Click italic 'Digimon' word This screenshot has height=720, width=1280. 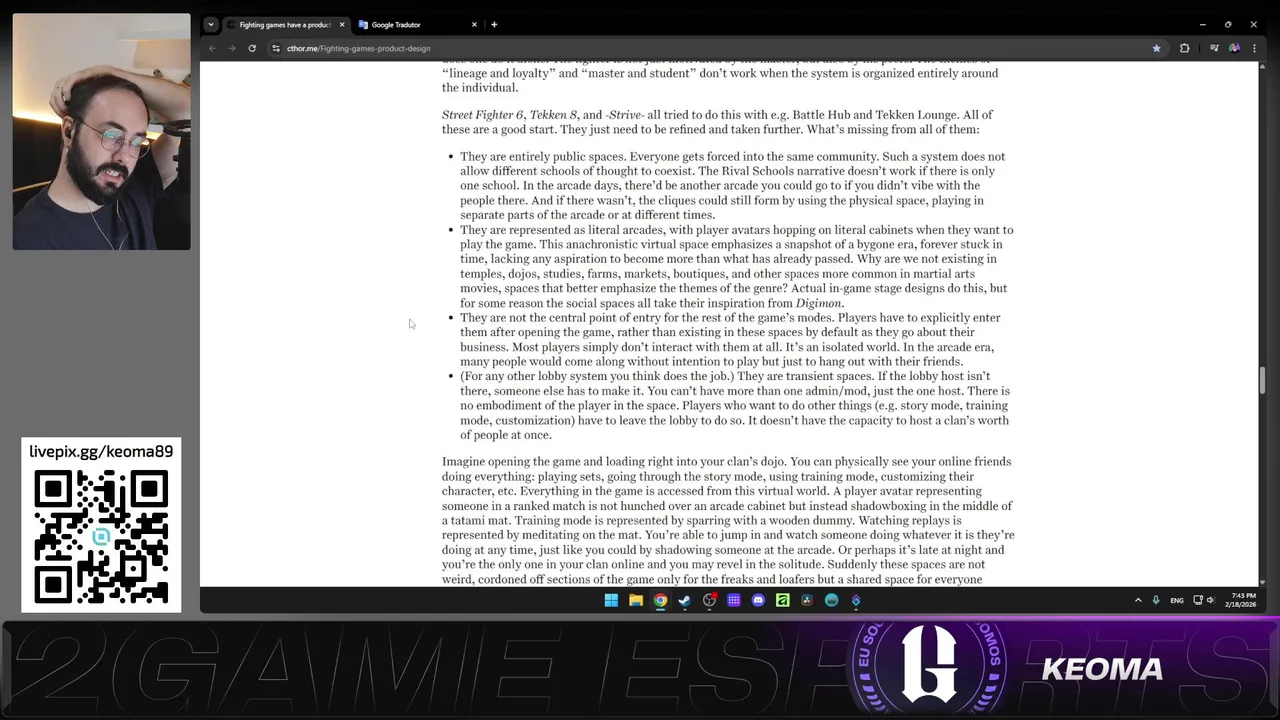pos(819,303)
